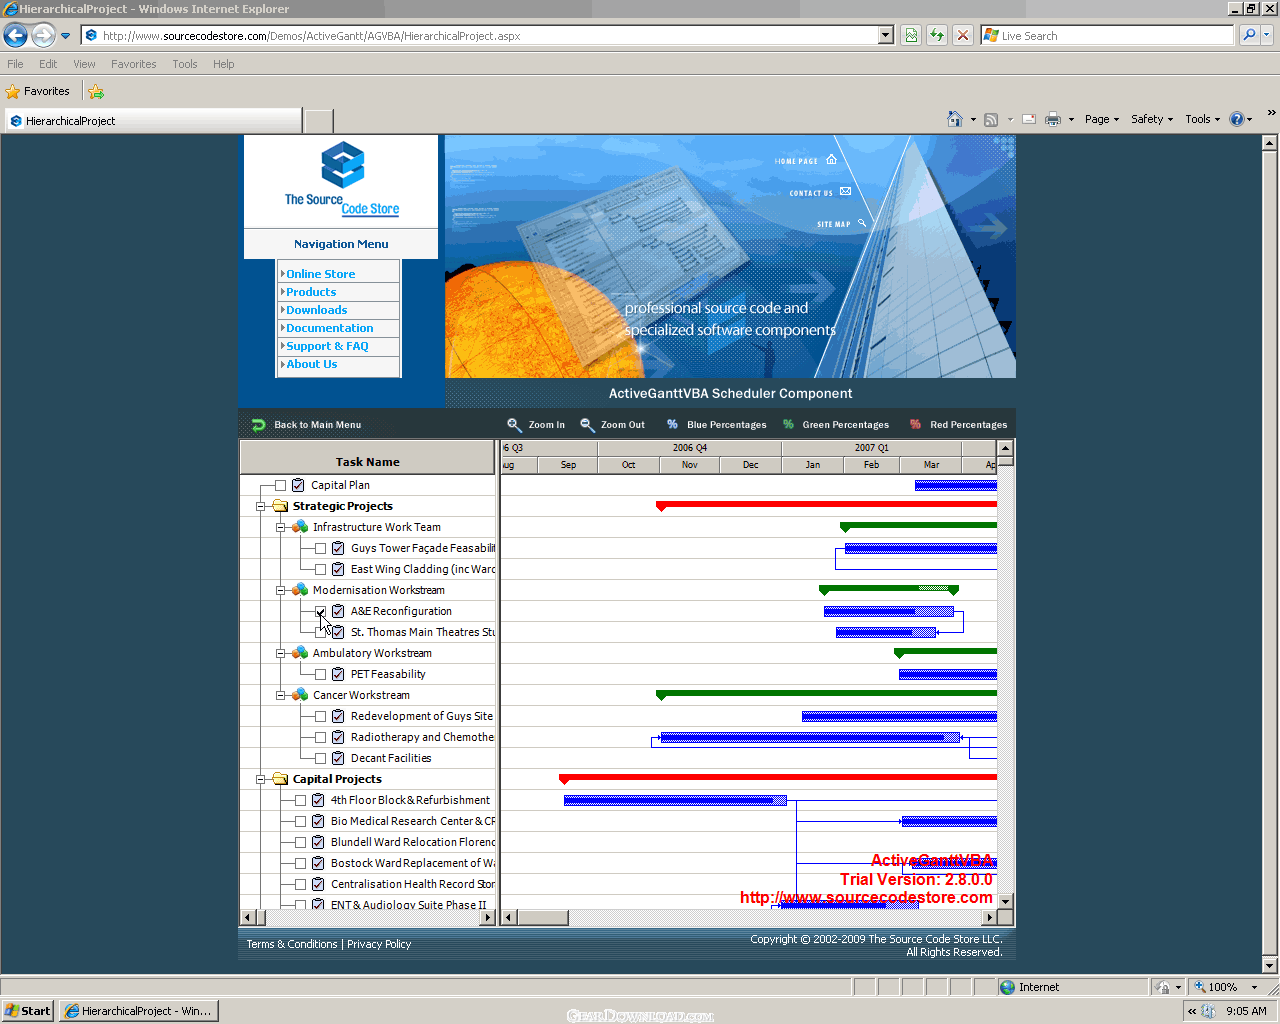Collapse the Cancer Workstream node
1280x1024 pixels.
tap(280, 696)
